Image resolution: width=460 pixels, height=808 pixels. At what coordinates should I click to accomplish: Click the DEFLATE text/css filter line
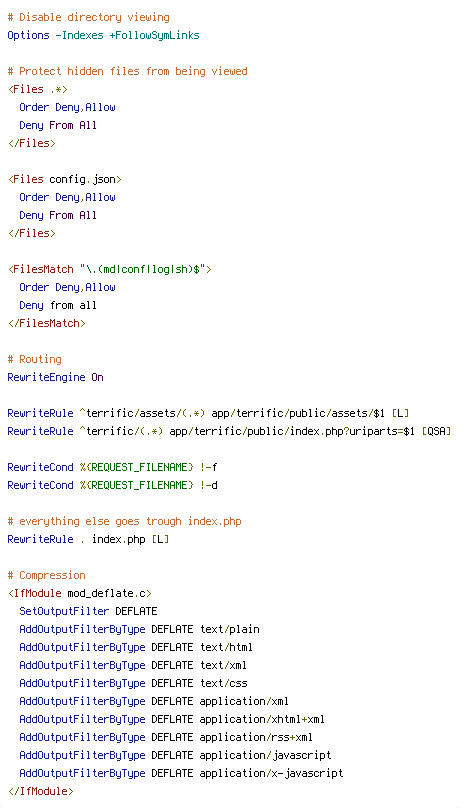133,683
